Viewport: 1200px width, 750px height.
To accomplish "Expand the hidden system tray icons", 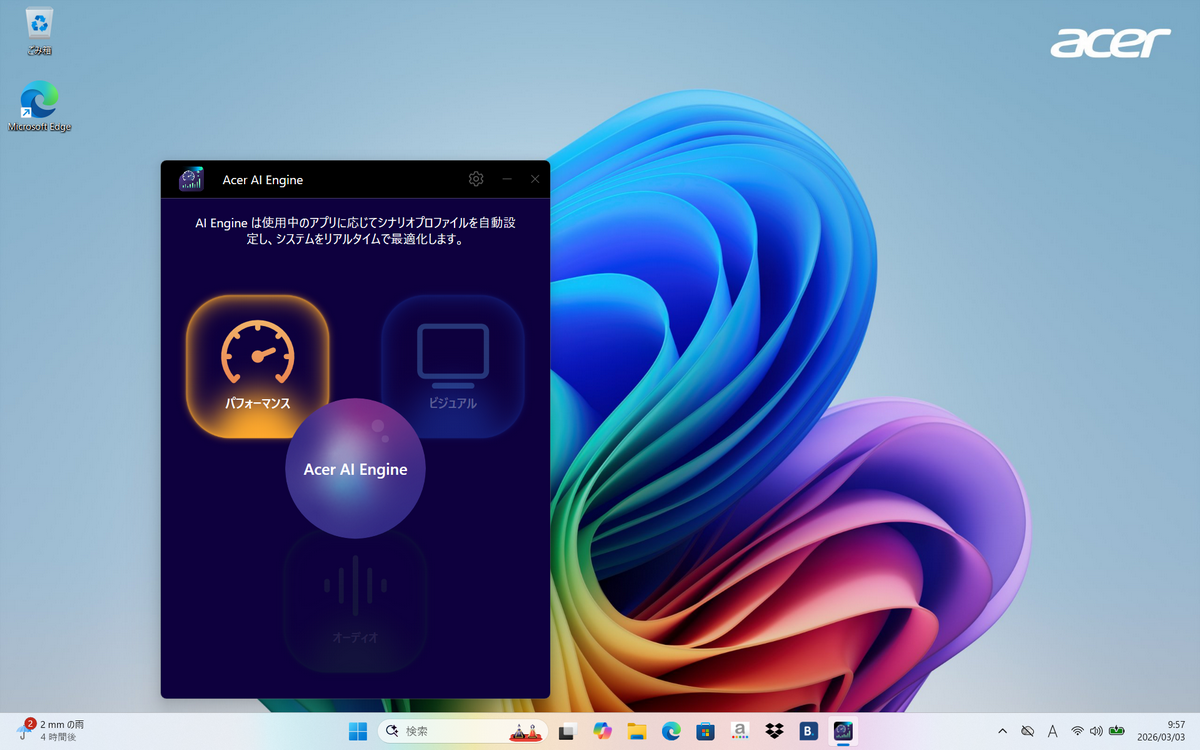I will 1002,731.
